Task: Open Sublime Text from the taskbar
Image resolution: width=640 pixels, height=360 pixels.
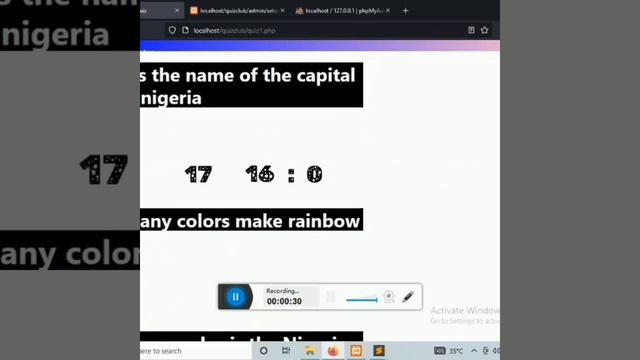Action: pos(379,351)
